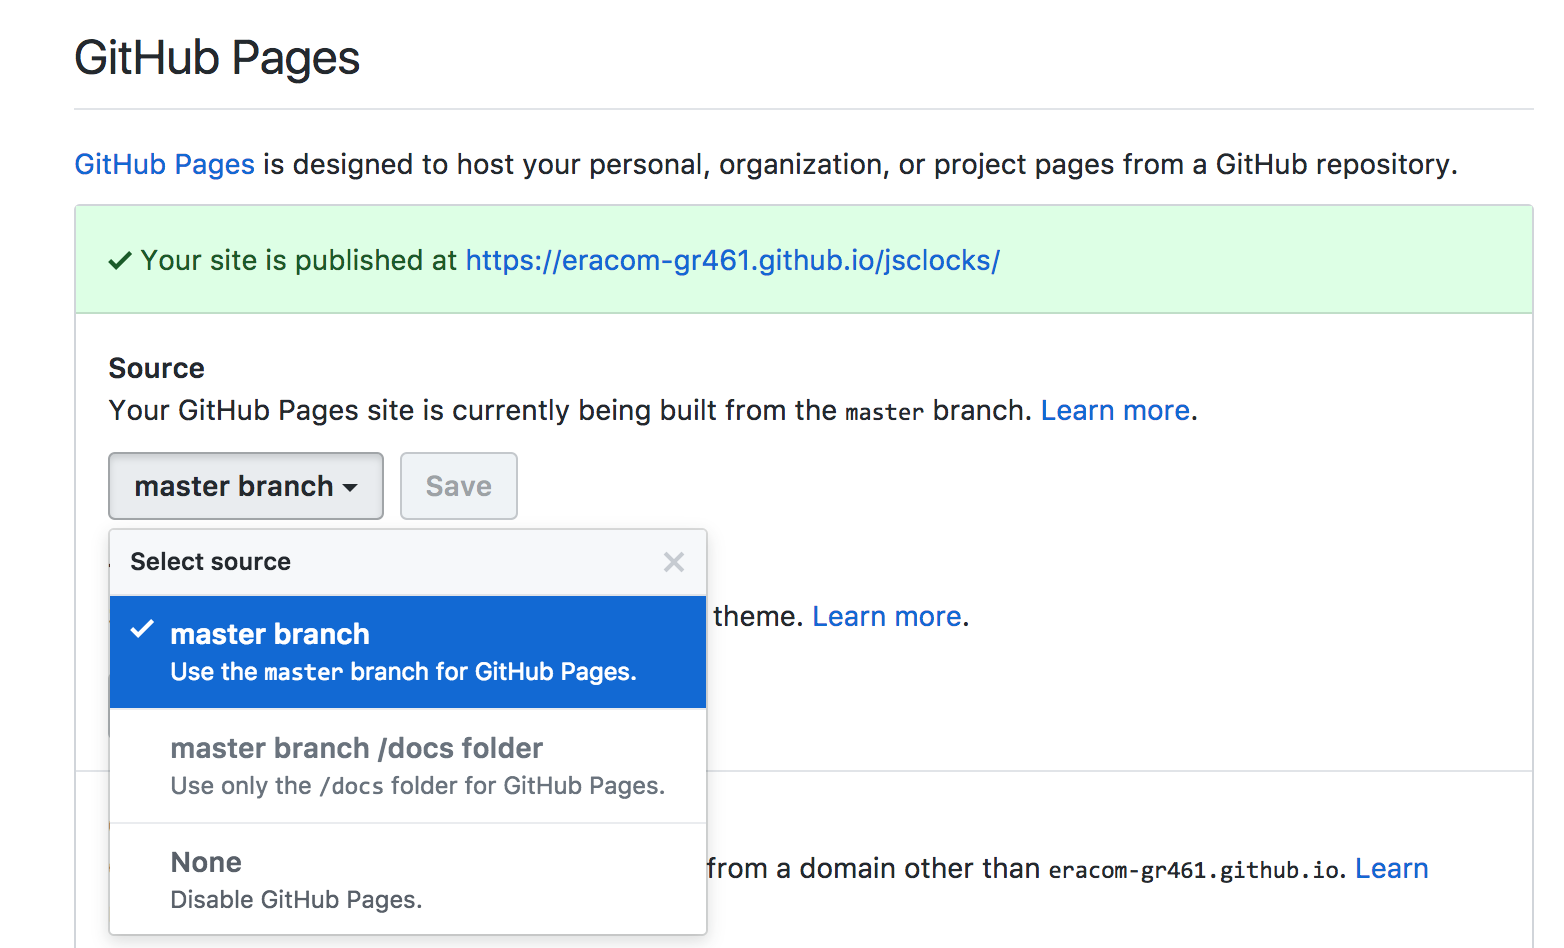Click the Save button
Viewport: 1564px width, 948px height.
click(458, 486)
